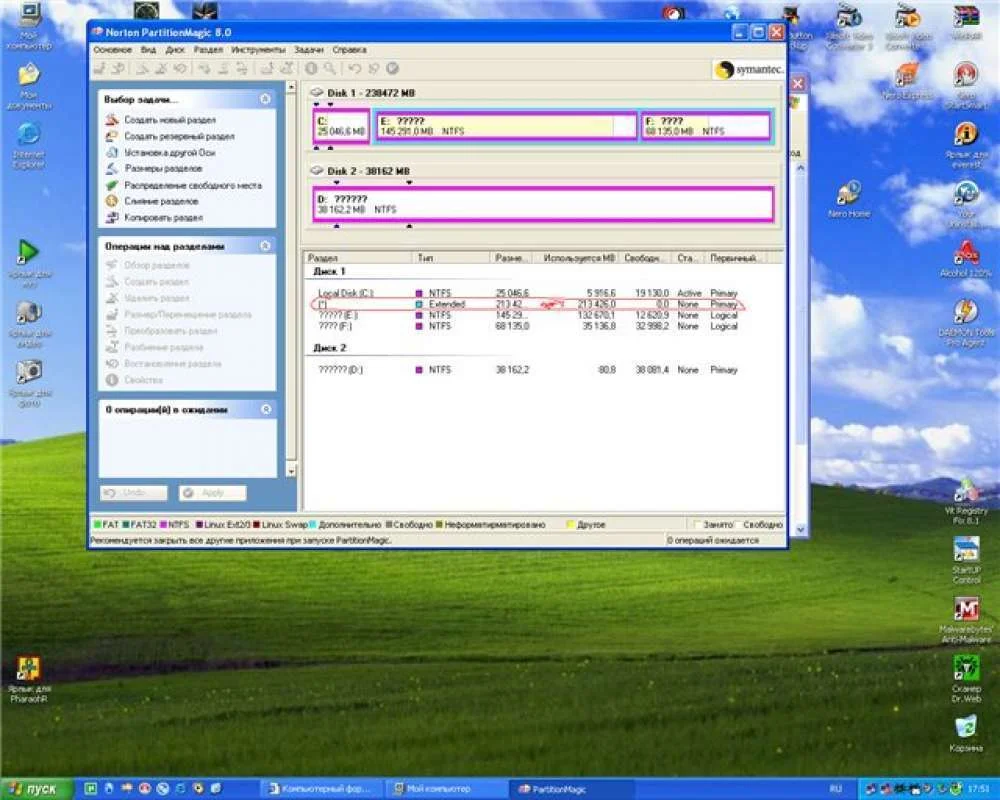Click the NTFS legend color swatch

[164, 524]
